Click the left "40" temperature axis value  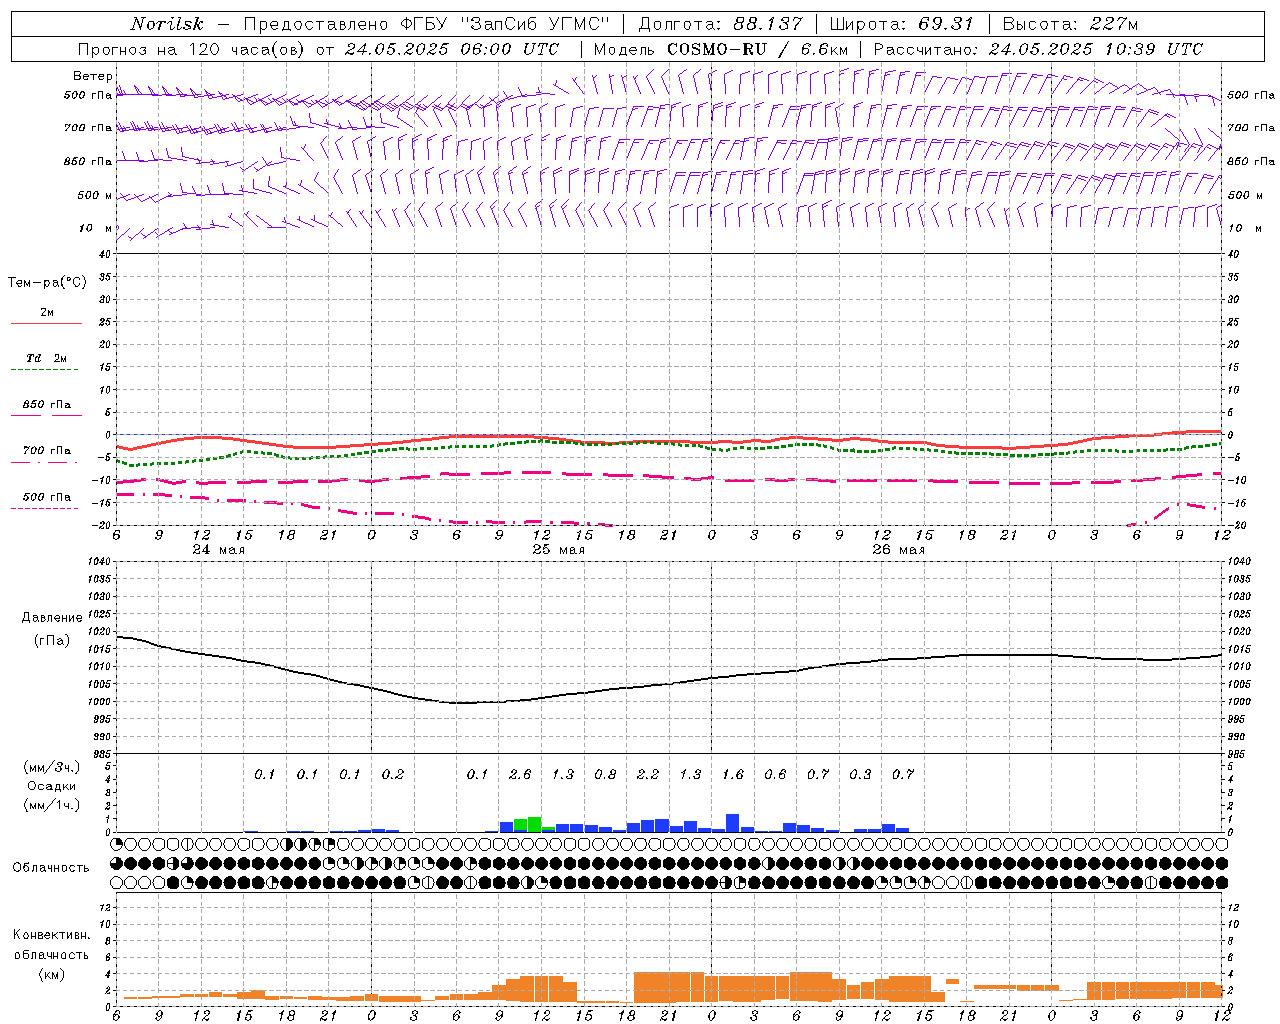tap(105, 254)
